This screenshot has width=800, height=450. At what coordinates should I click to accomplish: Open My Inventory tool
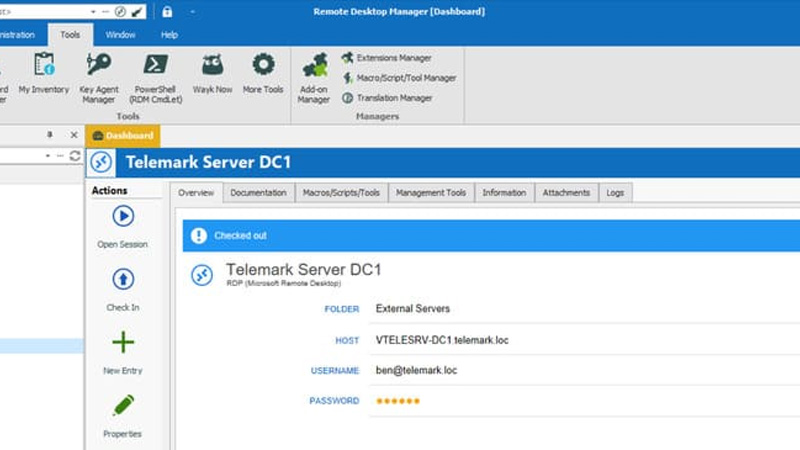click(x=44, y=73)
